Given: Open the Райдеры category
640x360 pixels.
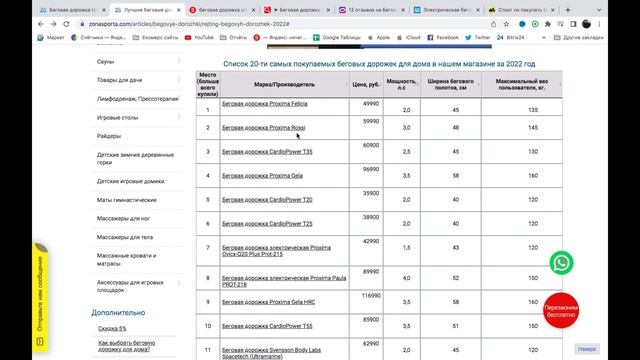Looking at the screenshot, I should point(109,136).
